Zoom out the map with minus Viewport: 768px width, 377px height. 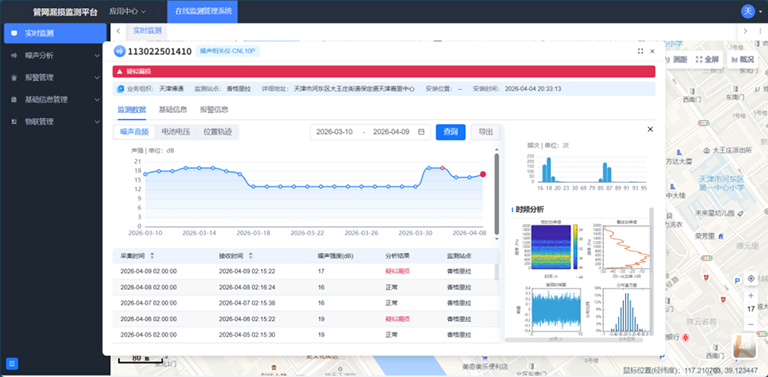[751, 324]
